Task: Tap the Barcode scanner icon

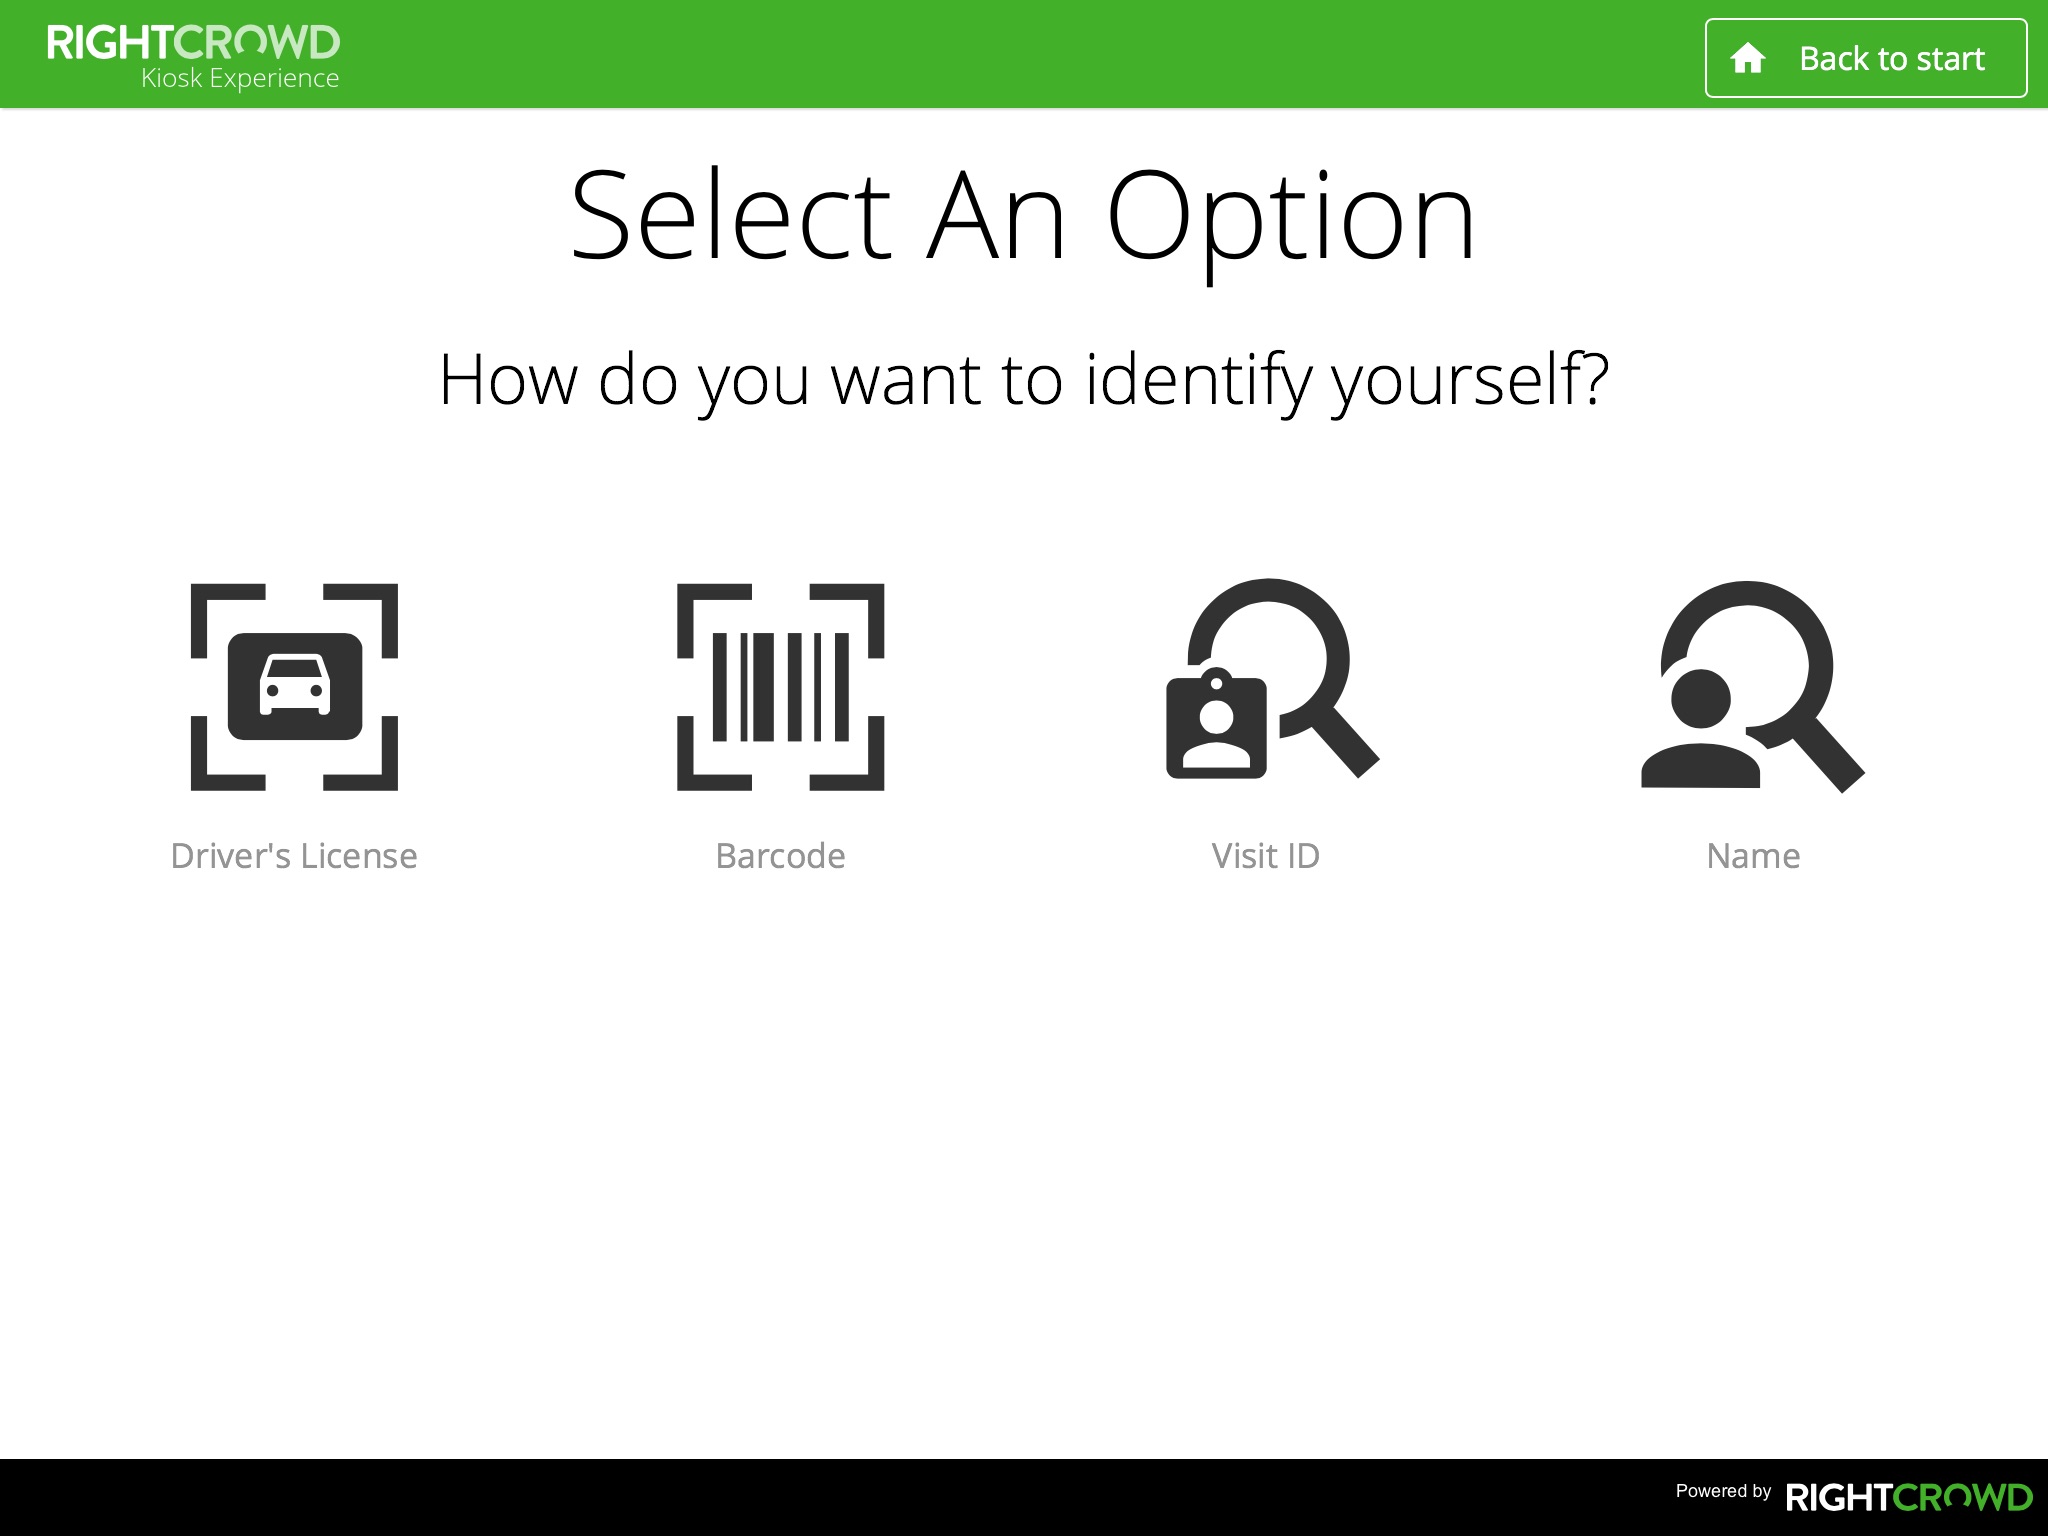Action: click(780, 687)
